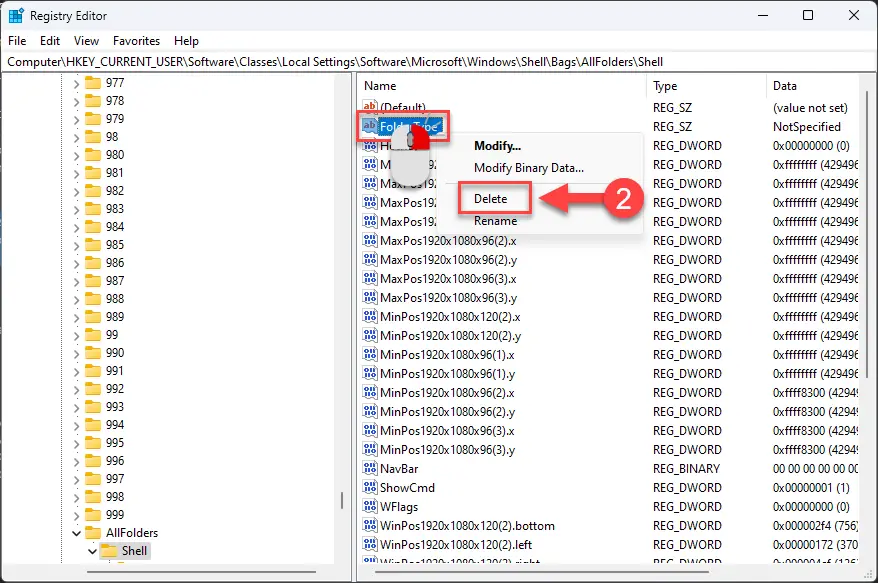Expand the 993 key

(76, 408)
